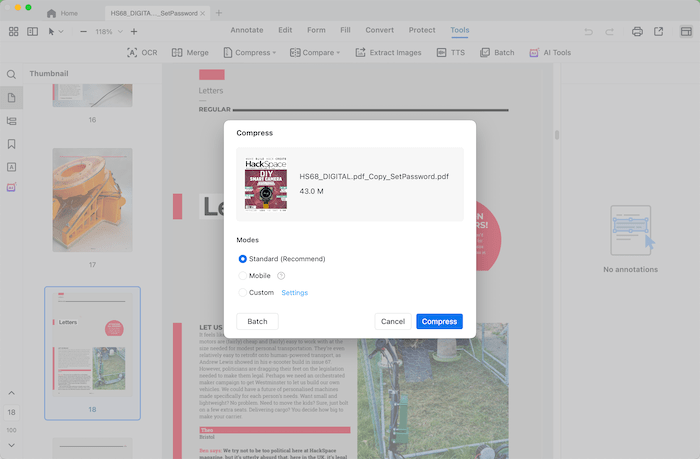700x459 pixels.
Task: Click the Batch tool in toolbar
Action: 496,52
